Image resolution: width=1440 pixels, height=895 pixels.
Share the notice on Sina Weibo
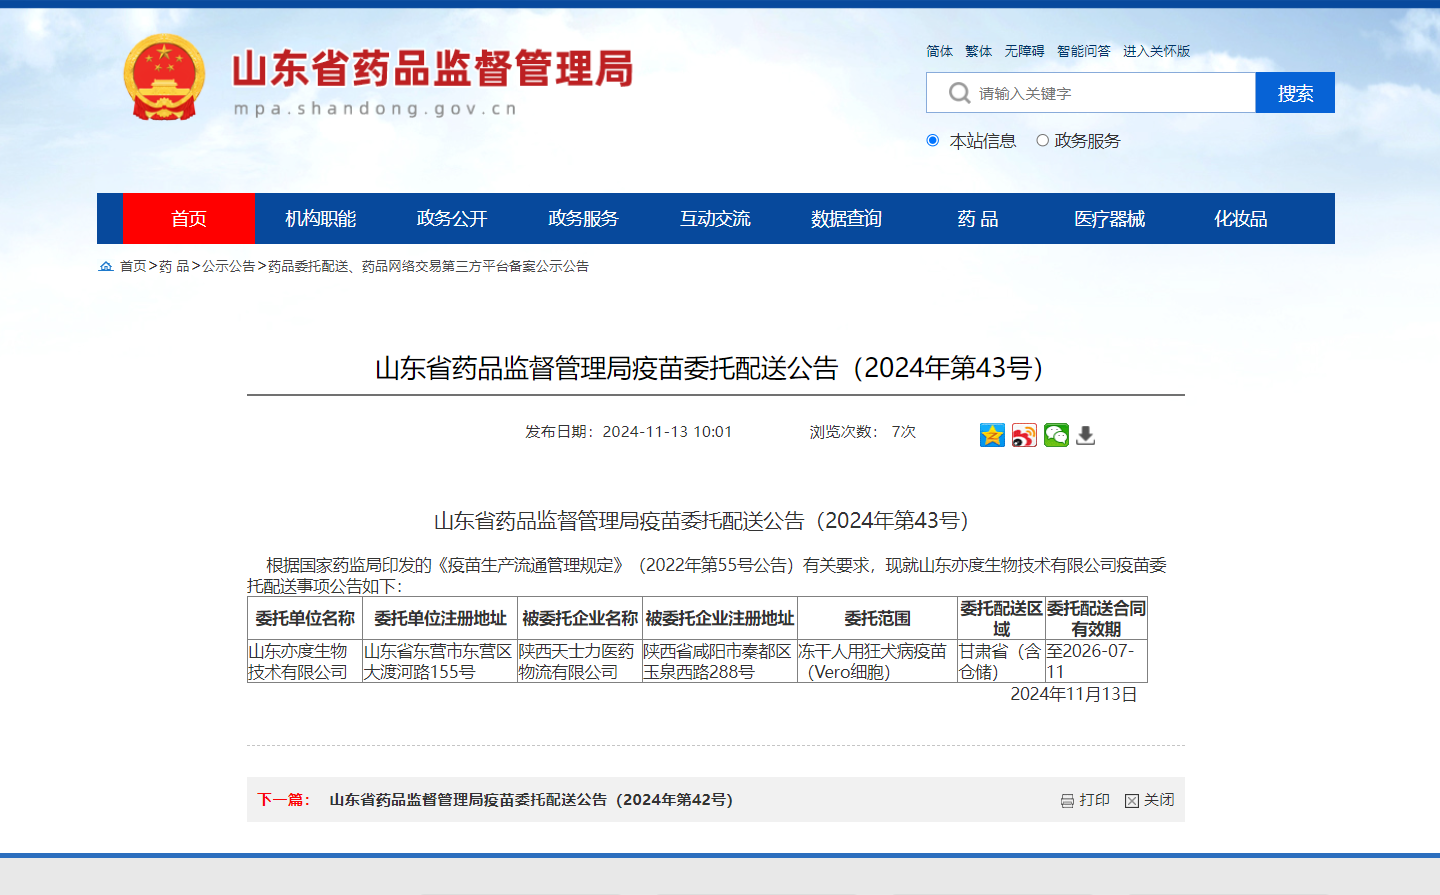click(x=1024, y=435)
